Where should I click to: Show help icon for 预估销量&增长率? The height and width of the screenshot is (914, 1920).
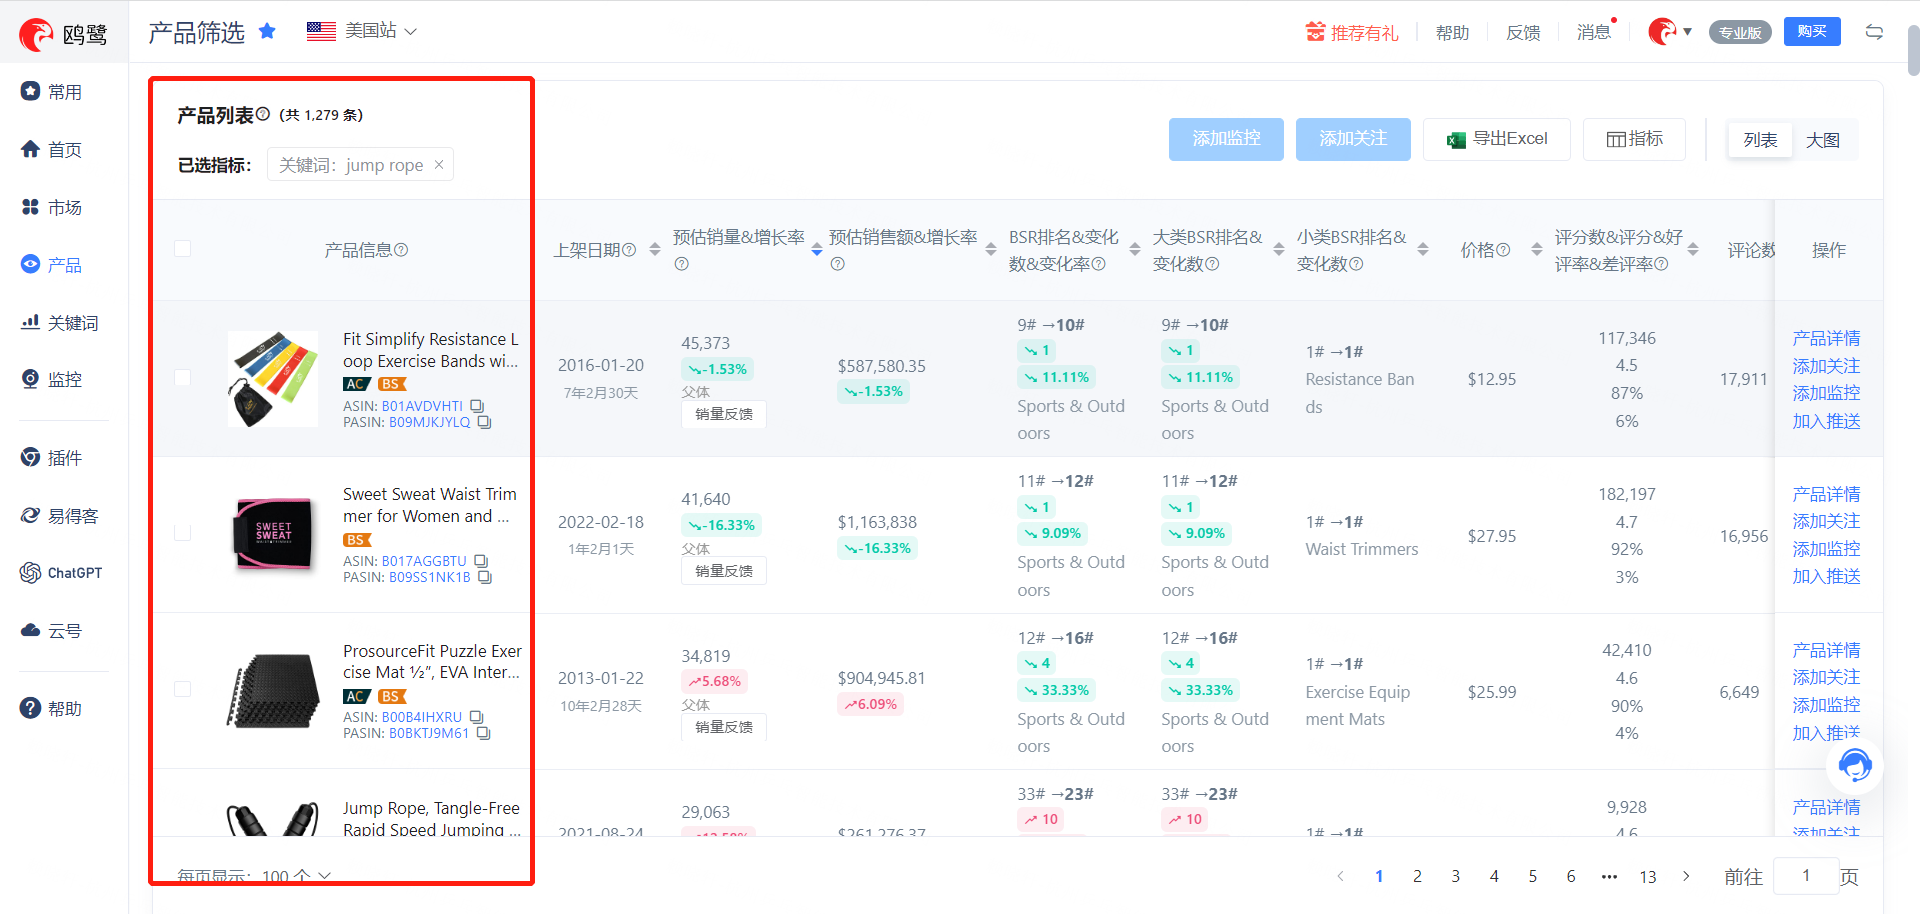pos(682,264)
